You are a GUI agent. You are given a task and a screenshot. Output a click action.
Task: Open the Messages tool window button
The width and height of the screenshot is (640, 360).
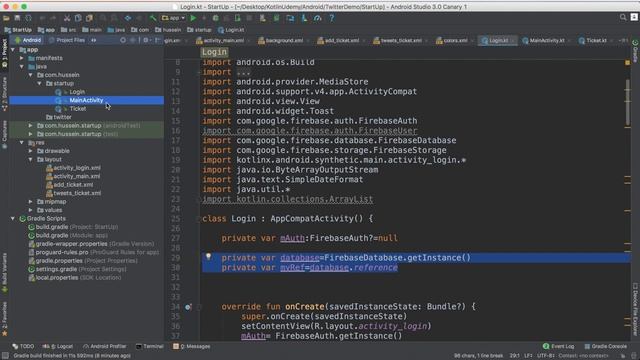click(x=191, y=347)
